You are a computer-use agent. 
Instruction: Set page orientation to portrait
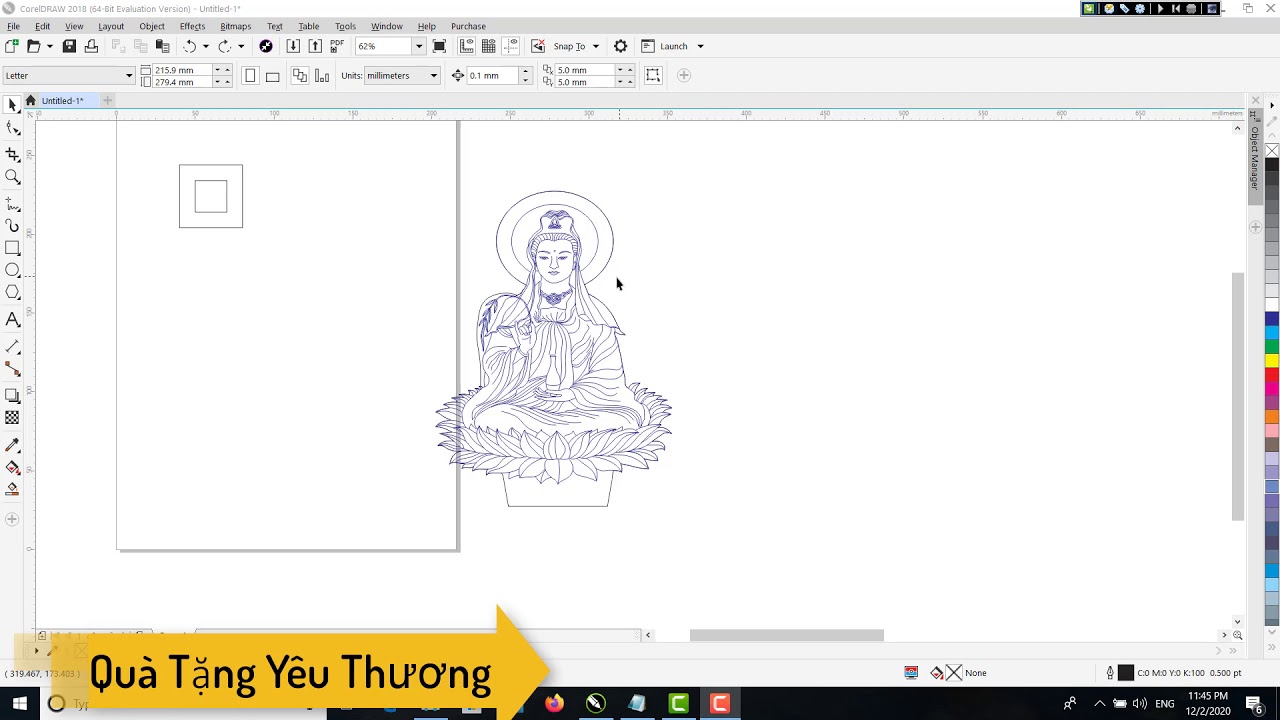[x=250, y=75]
